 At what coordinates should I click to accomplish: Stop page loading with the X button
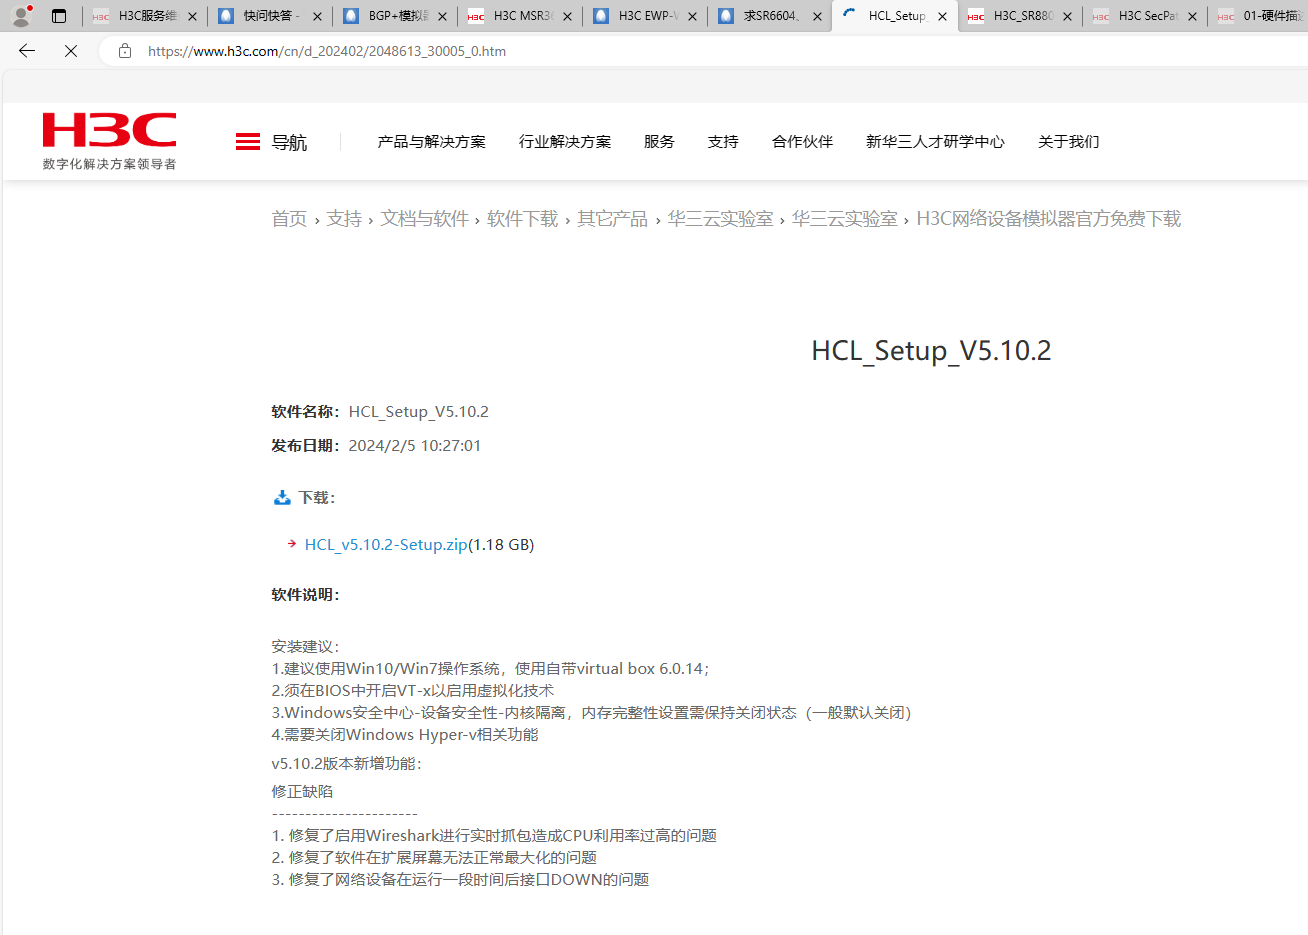[71, 51]
